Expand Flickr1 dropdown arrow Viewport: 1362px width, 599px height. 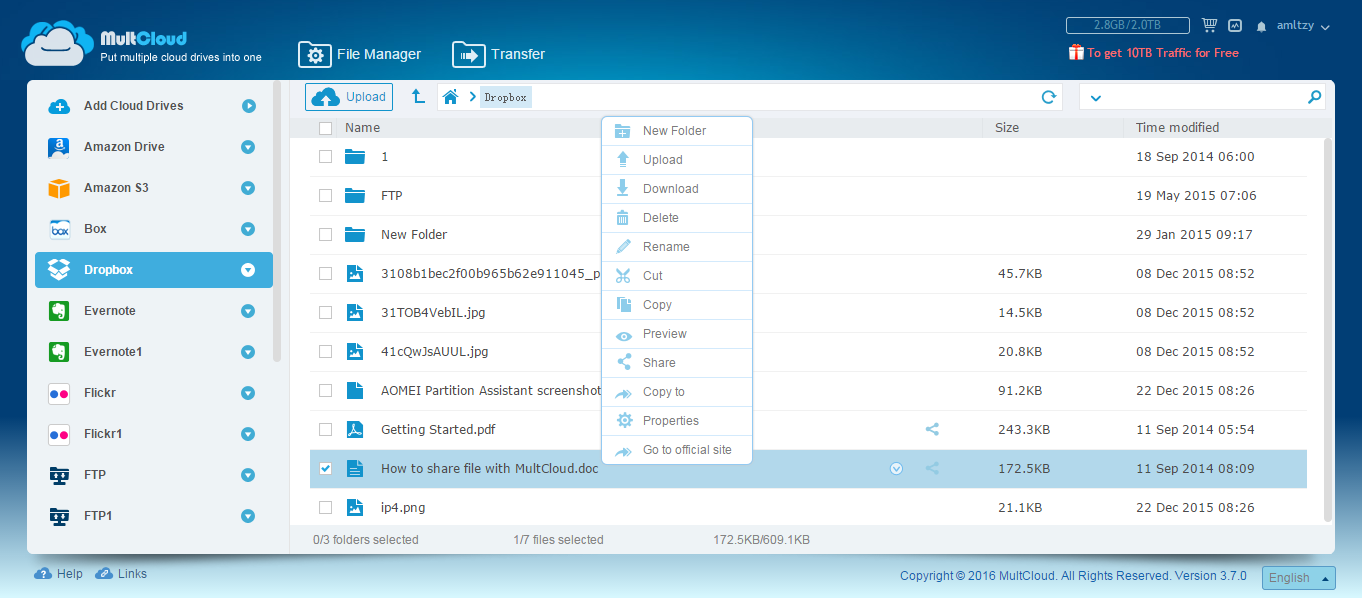(x=248, y=434)
